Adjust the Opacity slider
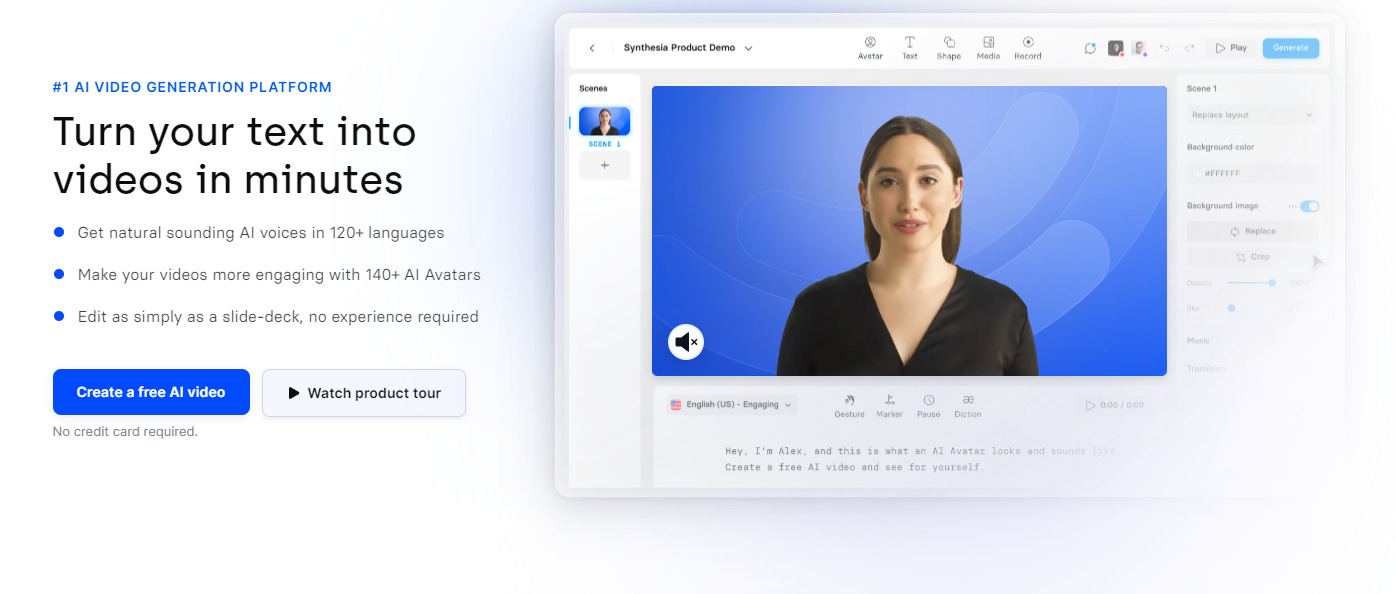The width and height of the screenshot is (1396, 594). click(x=1250, y=283)
